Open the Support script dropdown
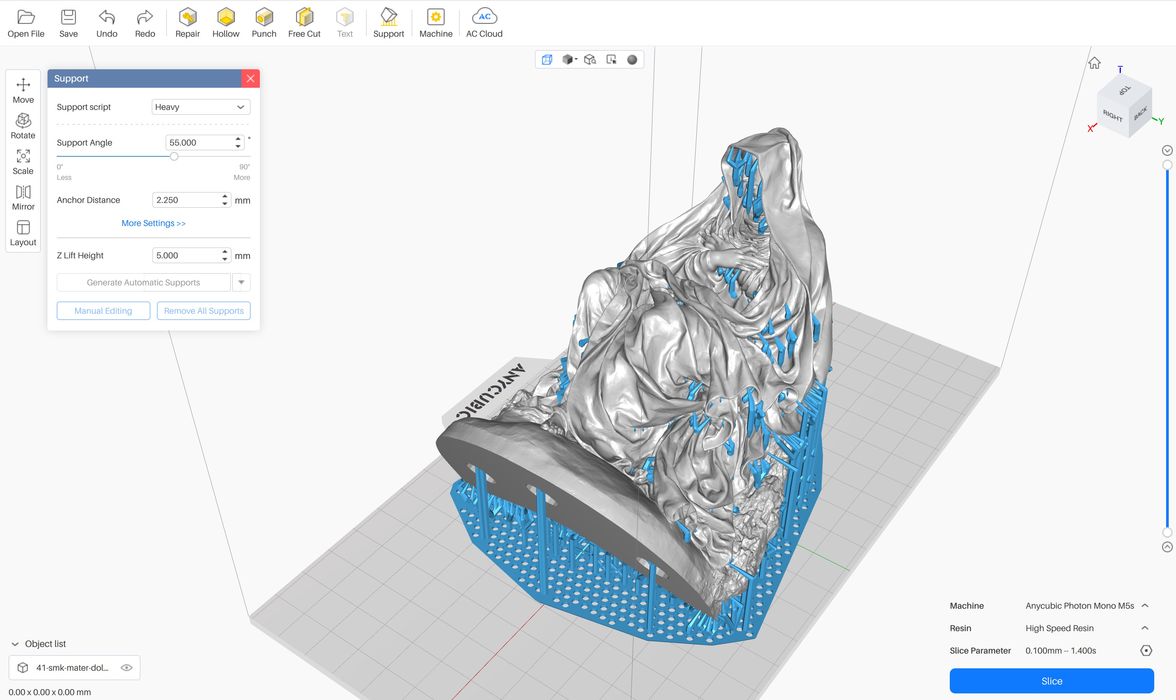This screenshot has width=1176, height=700. point(201,107)
